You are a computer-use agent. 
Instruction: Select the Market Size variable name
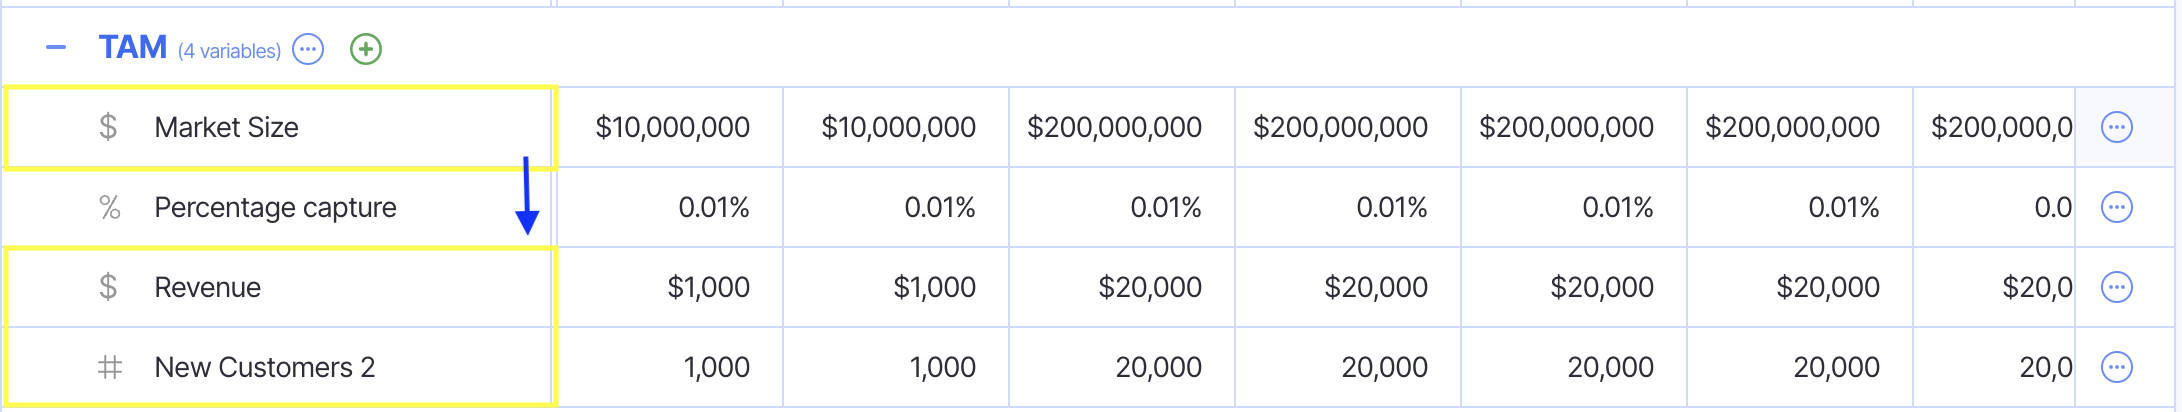[x=227, y=127]
